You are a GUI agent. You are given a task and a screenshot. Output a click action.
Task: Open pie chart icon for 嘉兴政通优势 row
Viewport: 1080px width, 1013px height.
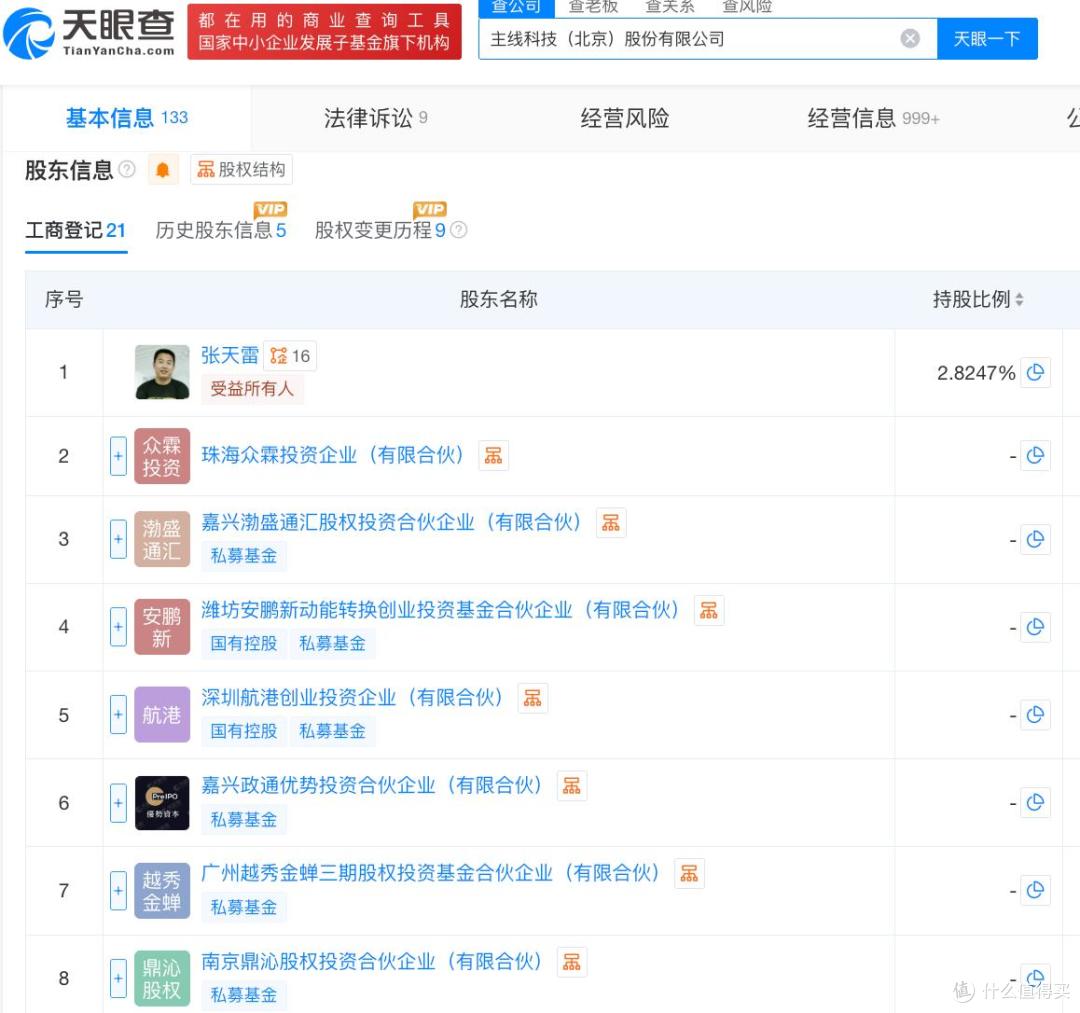(x=1035, y=803)
